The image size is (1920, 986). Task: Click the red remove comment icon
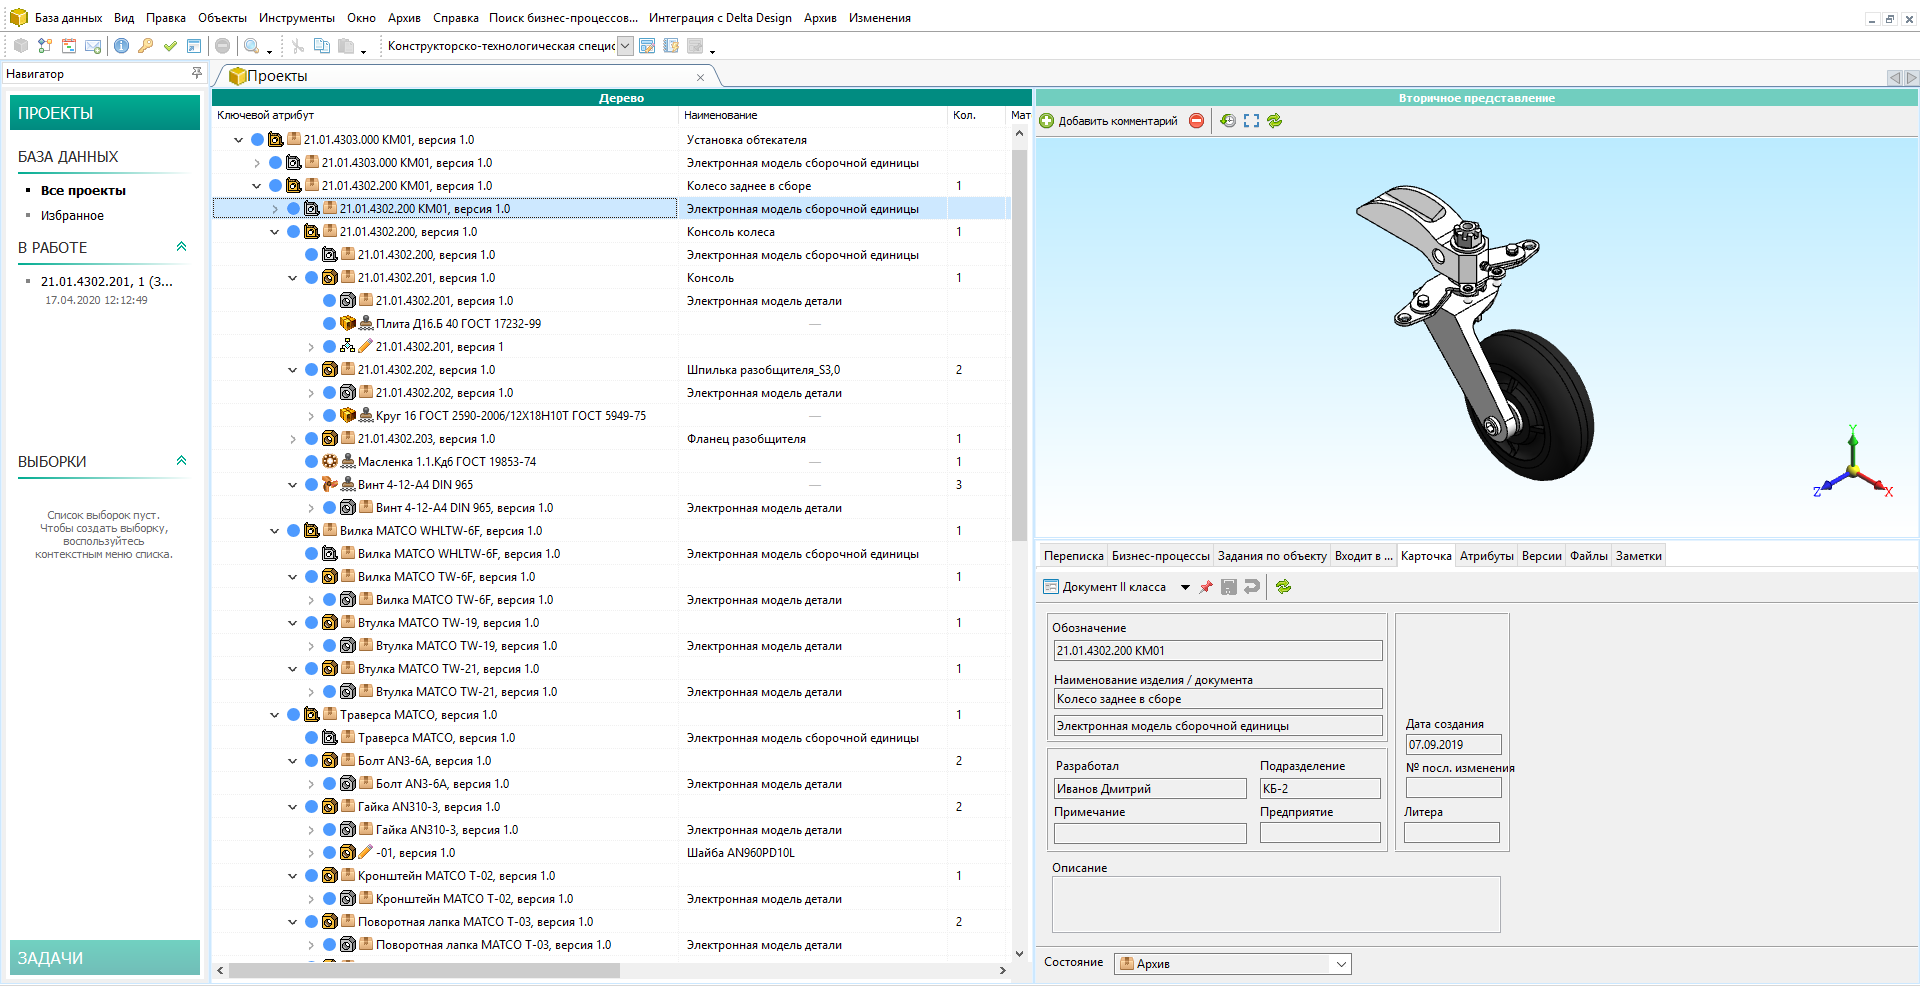(x=1196, y=121)
